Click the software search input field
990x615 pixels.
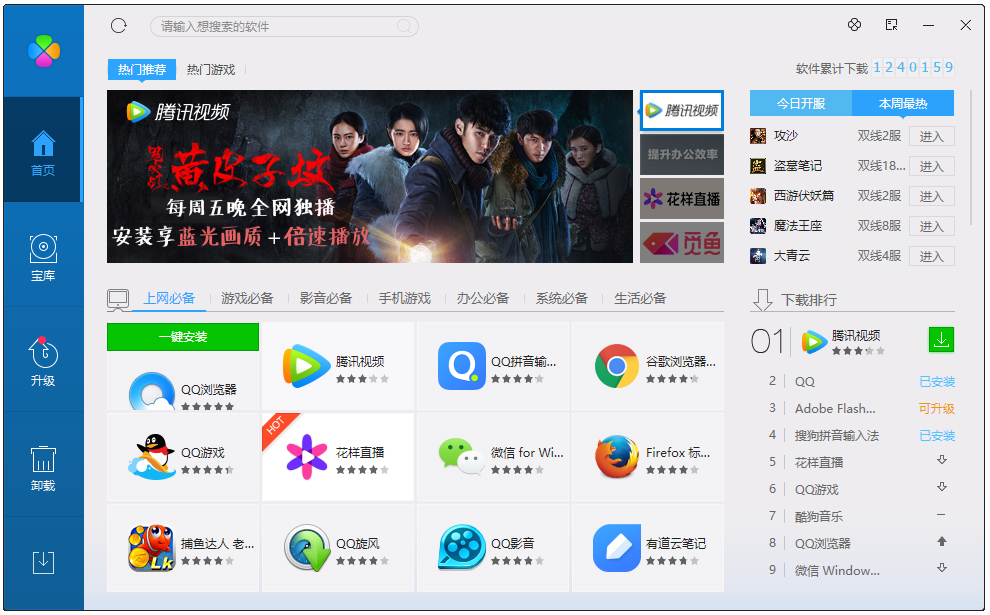point(283,25)
